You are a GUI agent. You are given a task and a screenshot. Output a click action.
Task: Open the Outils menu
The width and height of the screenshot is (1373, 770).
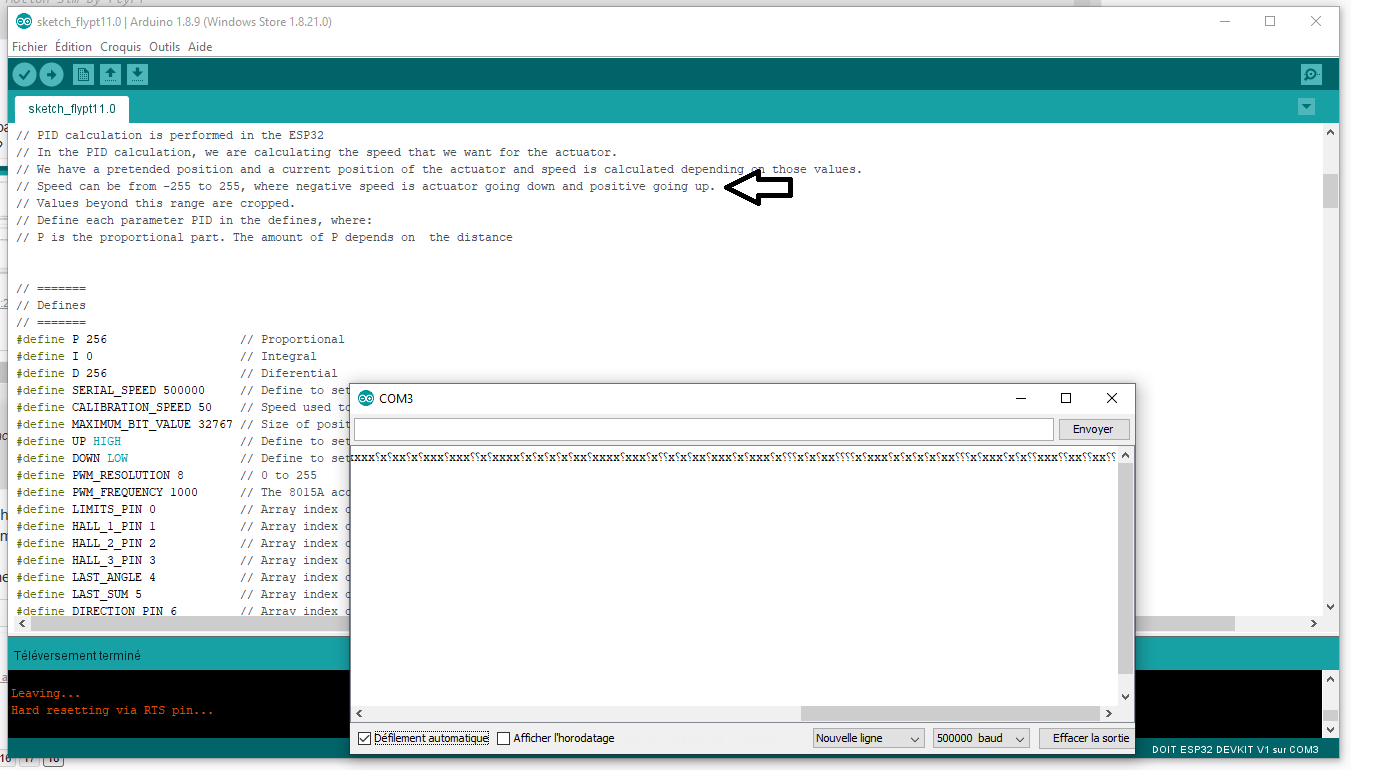click(x=165, y=47)
